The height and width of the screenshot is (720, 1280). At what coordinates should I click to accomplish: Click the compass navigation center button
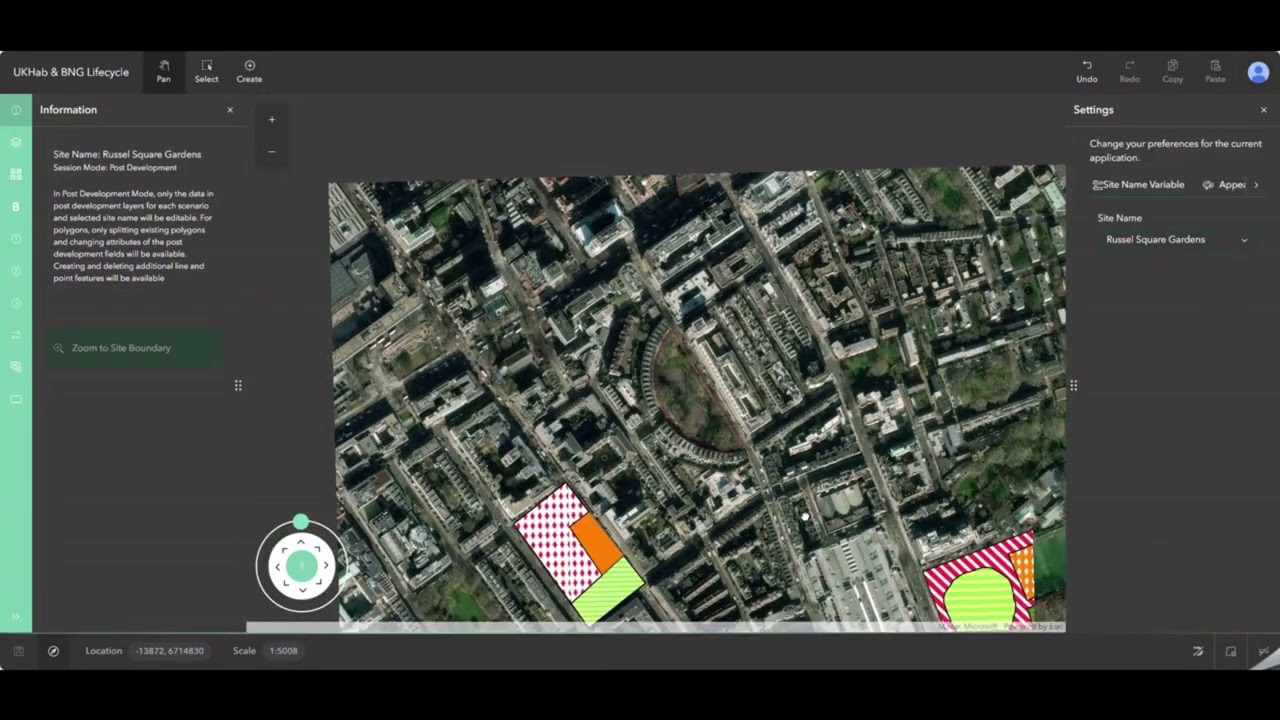301,566
